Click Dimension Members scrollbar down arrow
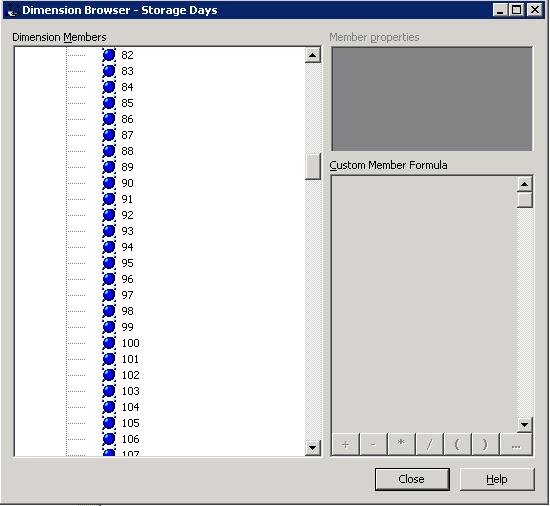The image size is (550, 506). [313, 448]
